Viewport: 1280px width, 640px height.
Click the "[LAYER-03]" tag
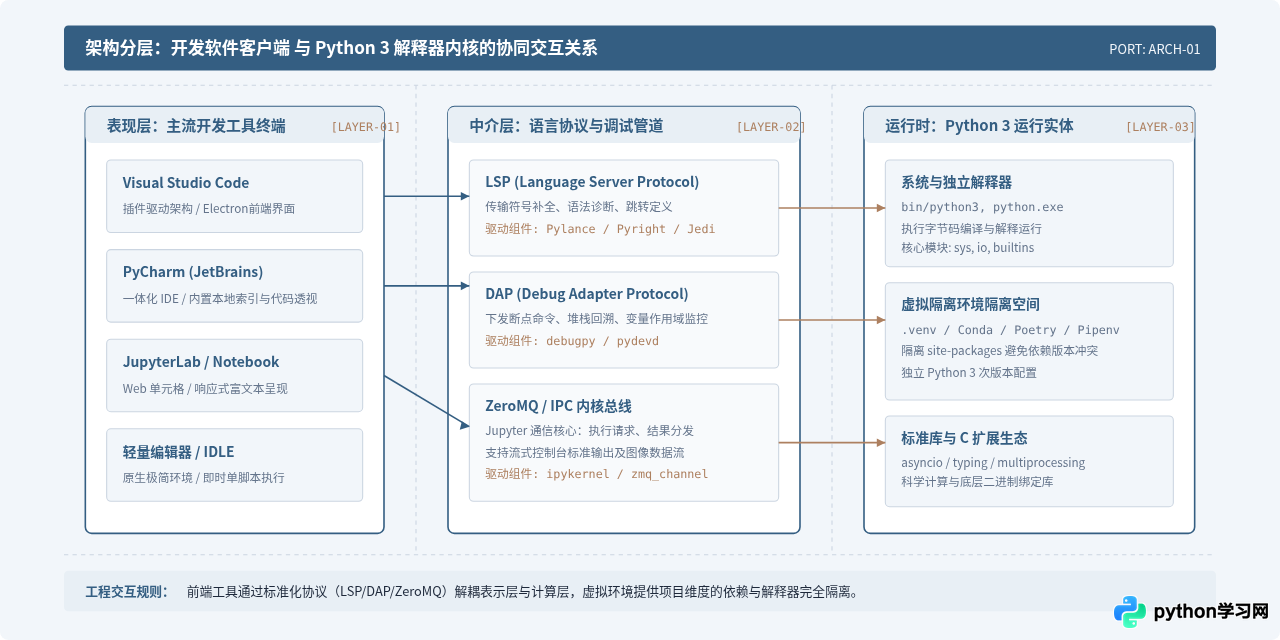point(1160,127)
